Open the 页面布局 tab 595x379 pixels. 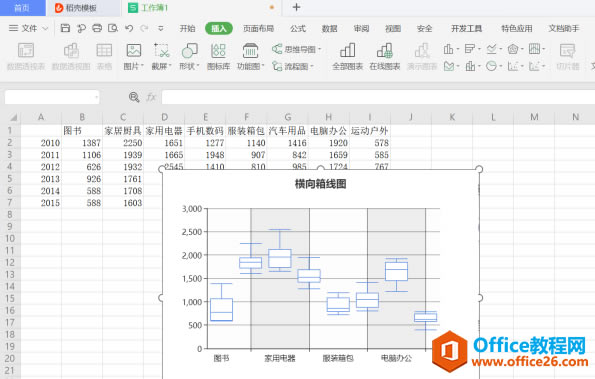(x=258, y=28)
